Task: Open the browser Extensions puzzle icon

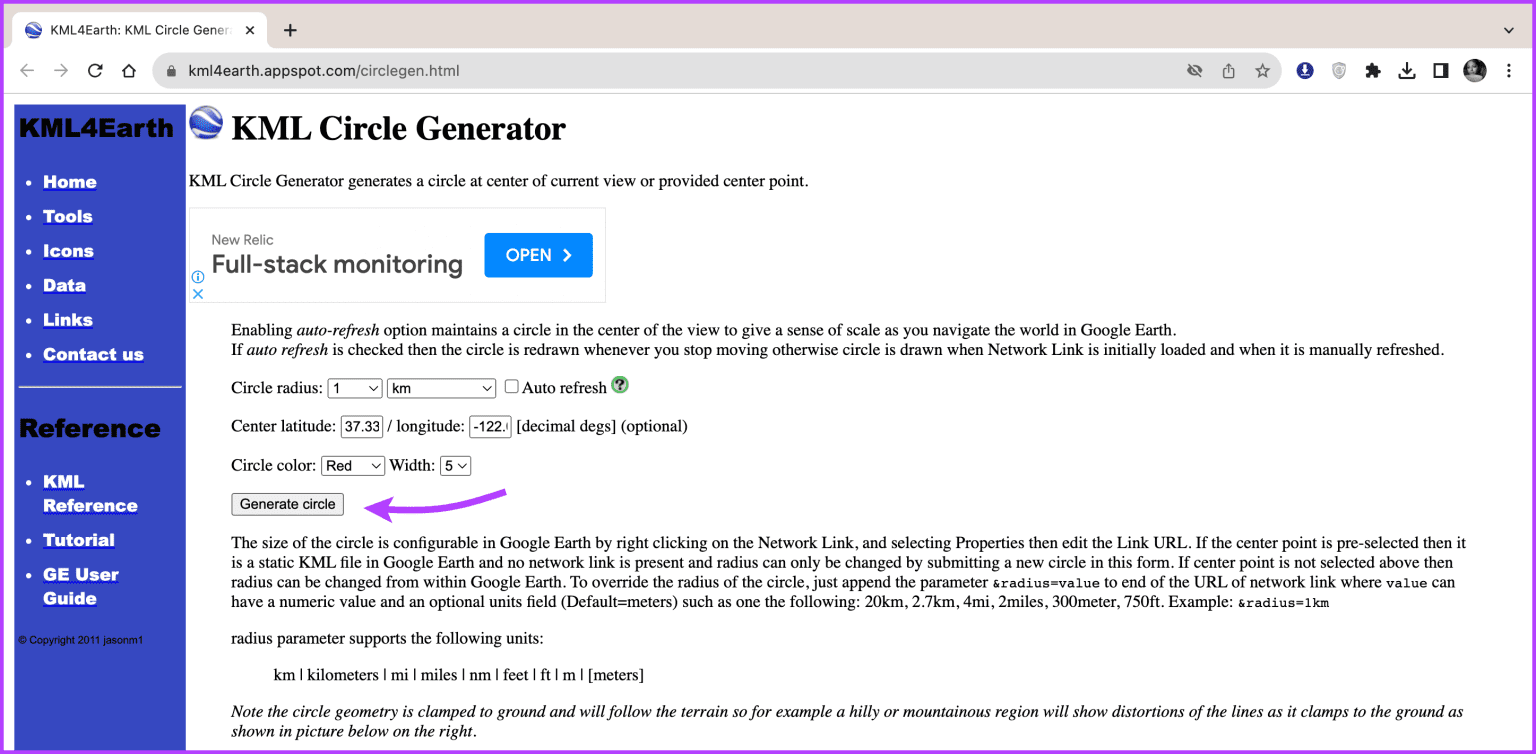Action: point(1373,71)
